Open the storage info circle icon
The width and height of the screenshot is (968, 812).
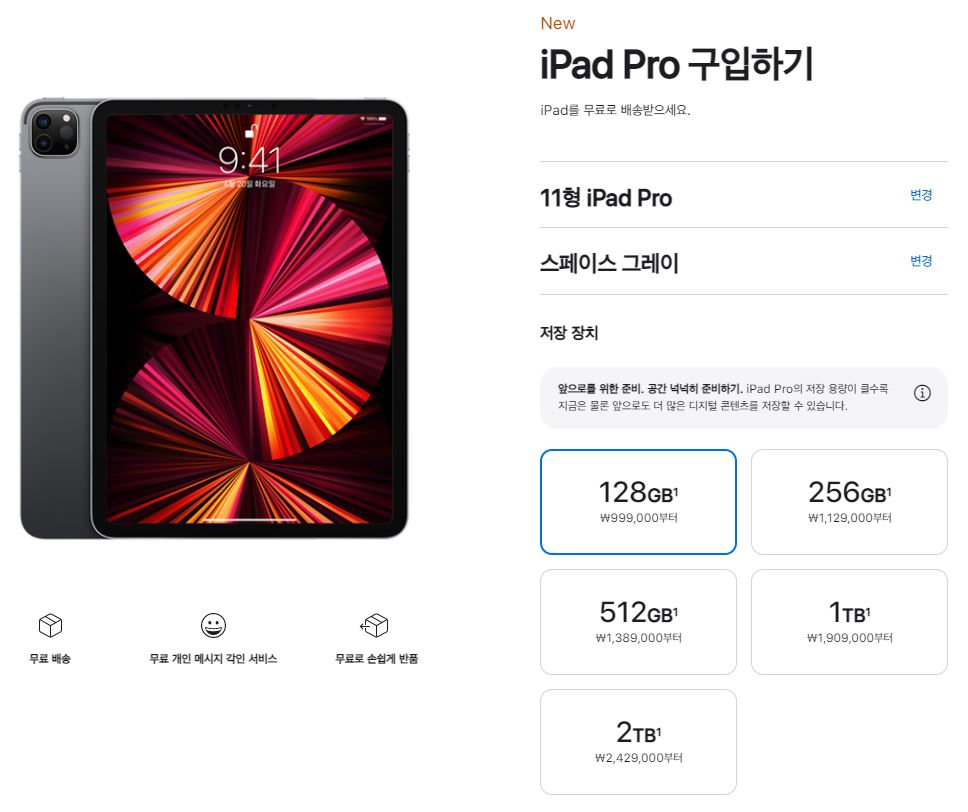point(922,393)
